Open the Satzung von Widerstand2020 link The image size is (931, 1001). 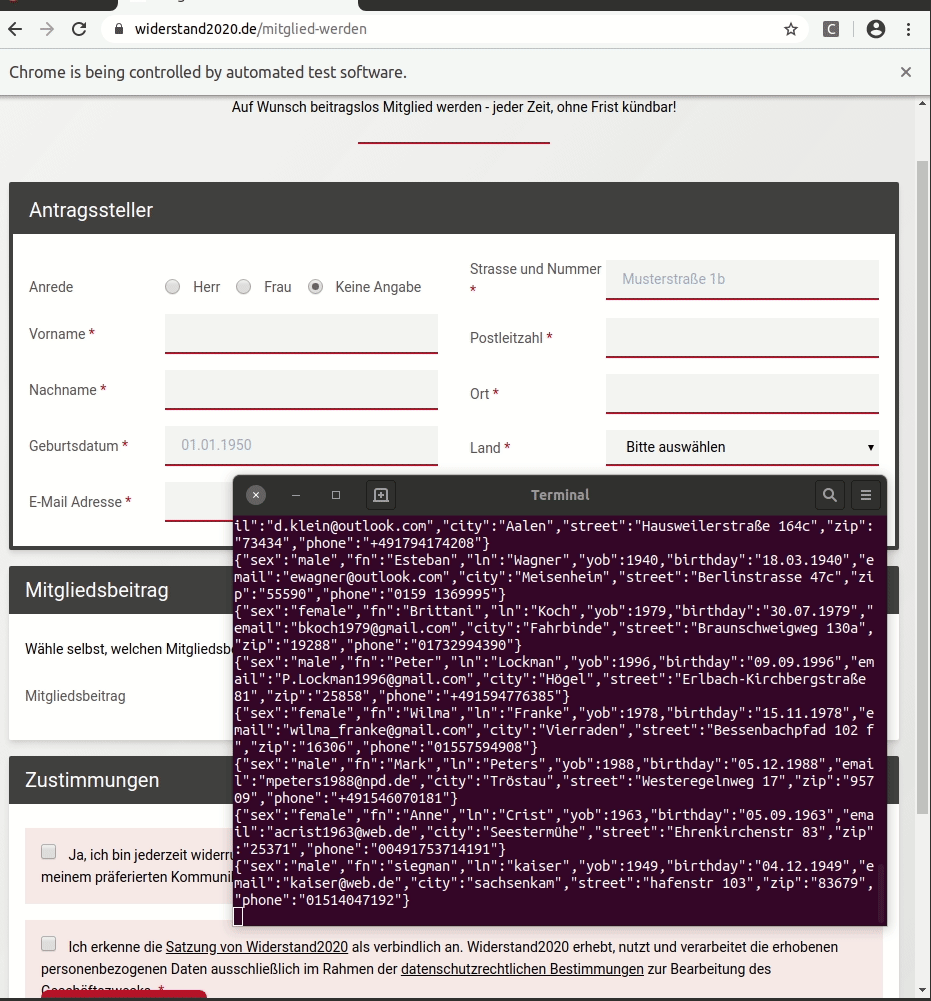click(256, 946)
